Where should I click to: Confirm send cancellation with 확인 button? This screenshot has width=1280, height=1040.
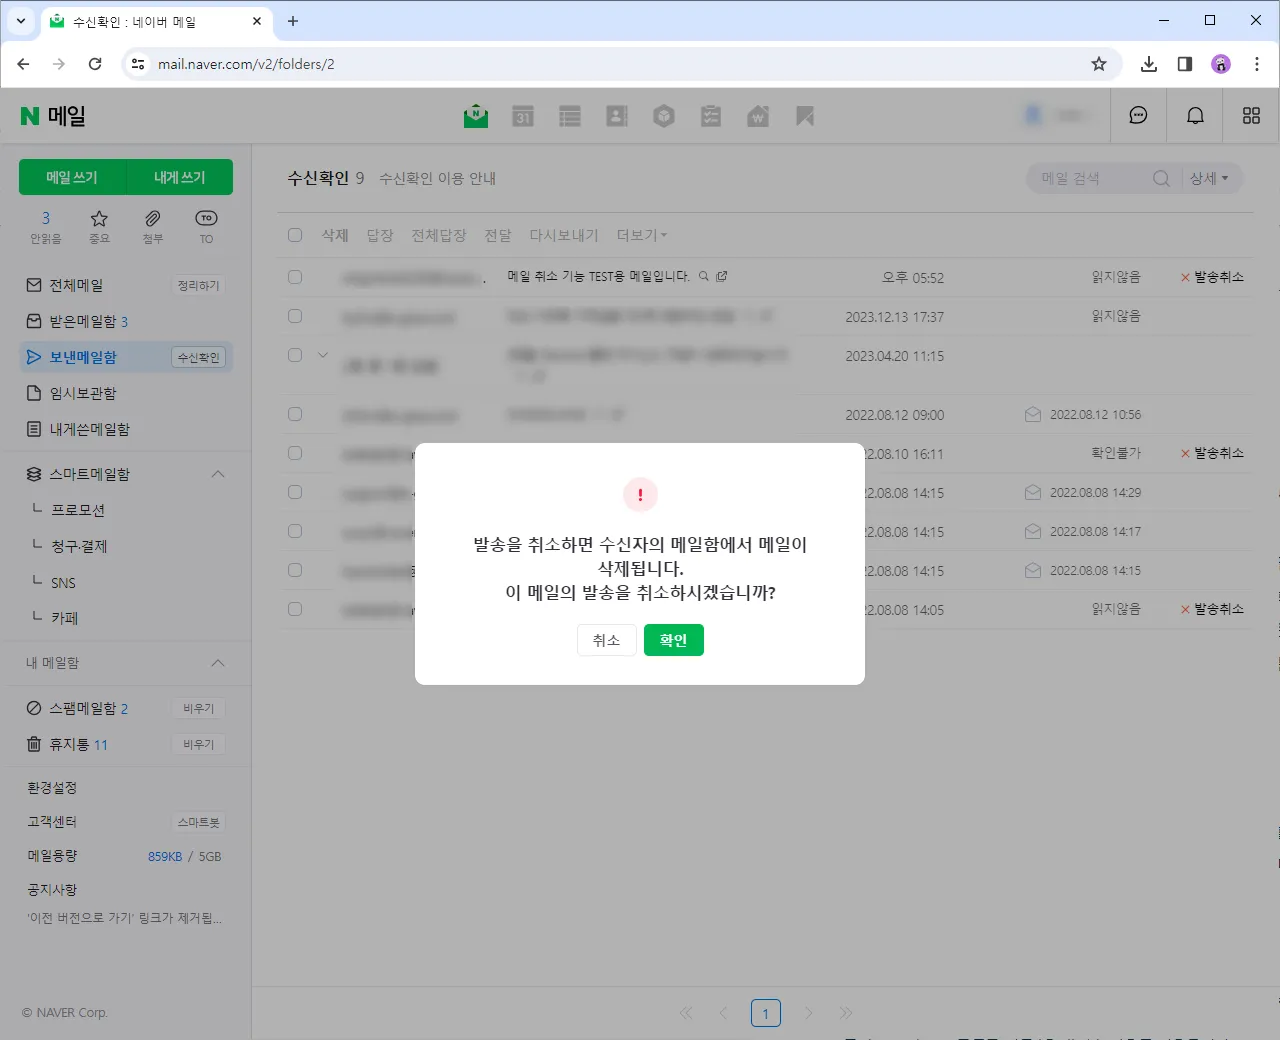(x=673, y=639)
